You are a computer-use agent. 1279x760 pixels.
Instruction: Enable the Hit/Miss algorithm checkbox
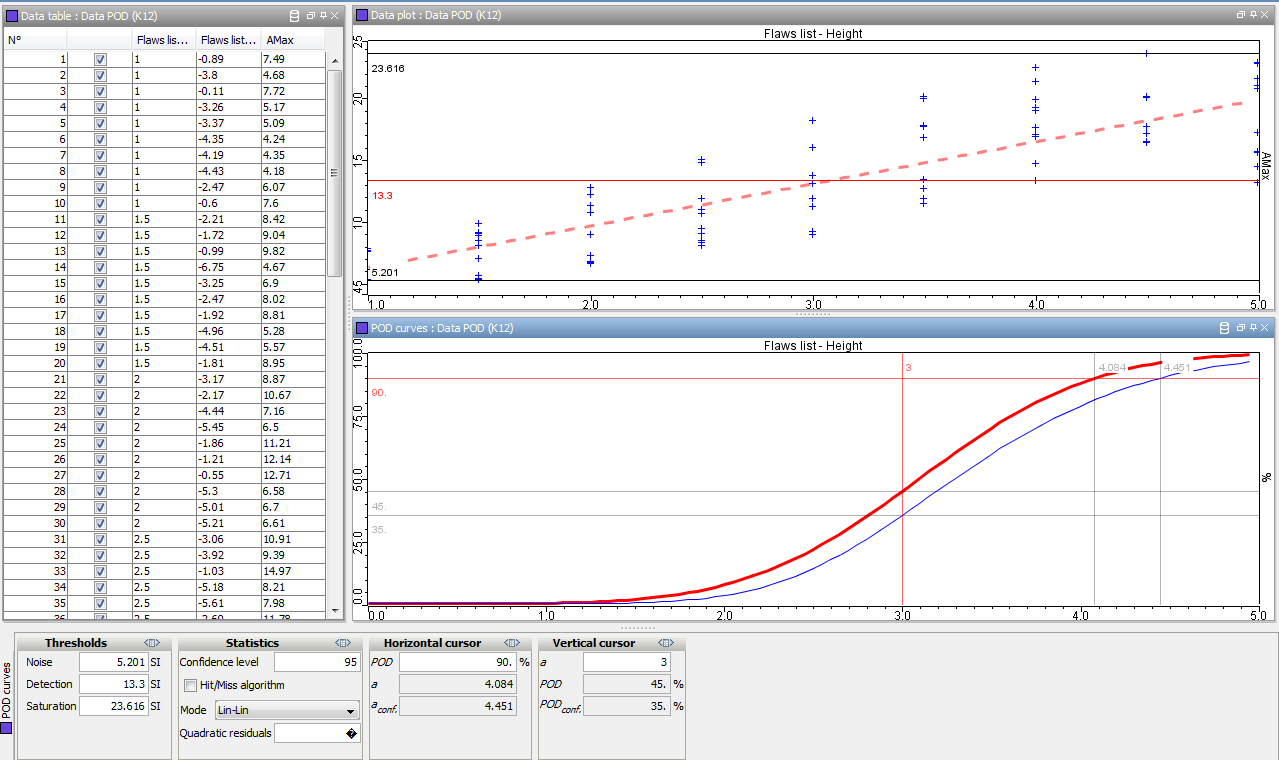click(x=190, y=686)
